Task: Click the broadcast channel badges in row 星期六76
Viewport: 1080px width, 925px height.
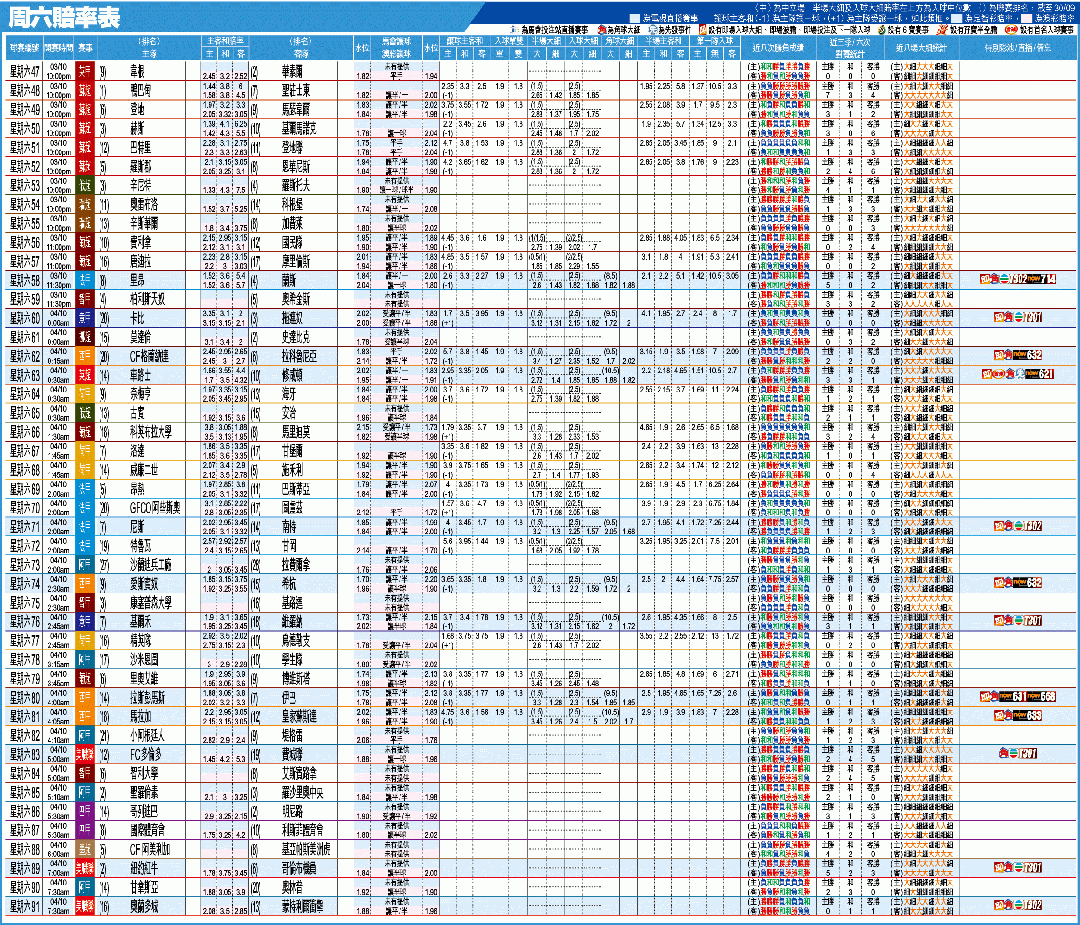Action: (x=1018, y=621)
